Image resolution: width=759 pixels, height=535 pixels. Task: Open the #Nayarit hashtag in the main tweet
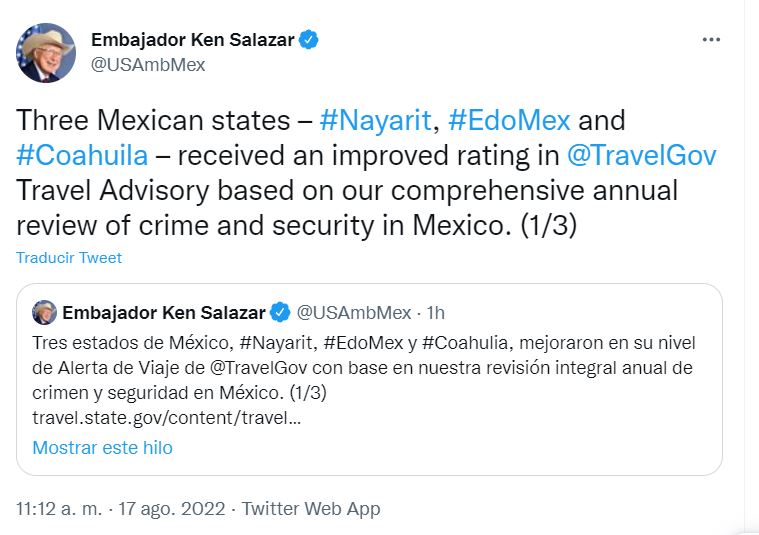375,121
